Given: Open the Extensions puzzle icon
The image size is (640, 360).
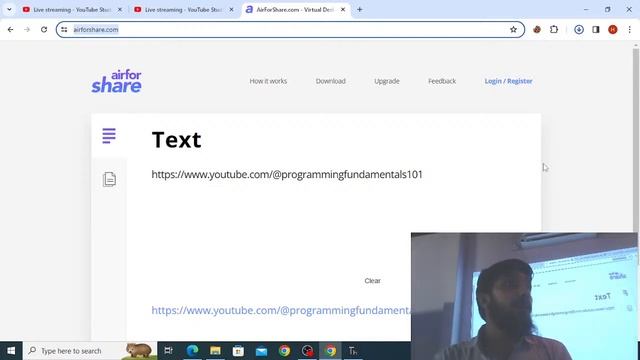Looking at the screenshot, I should pos(554,29).
